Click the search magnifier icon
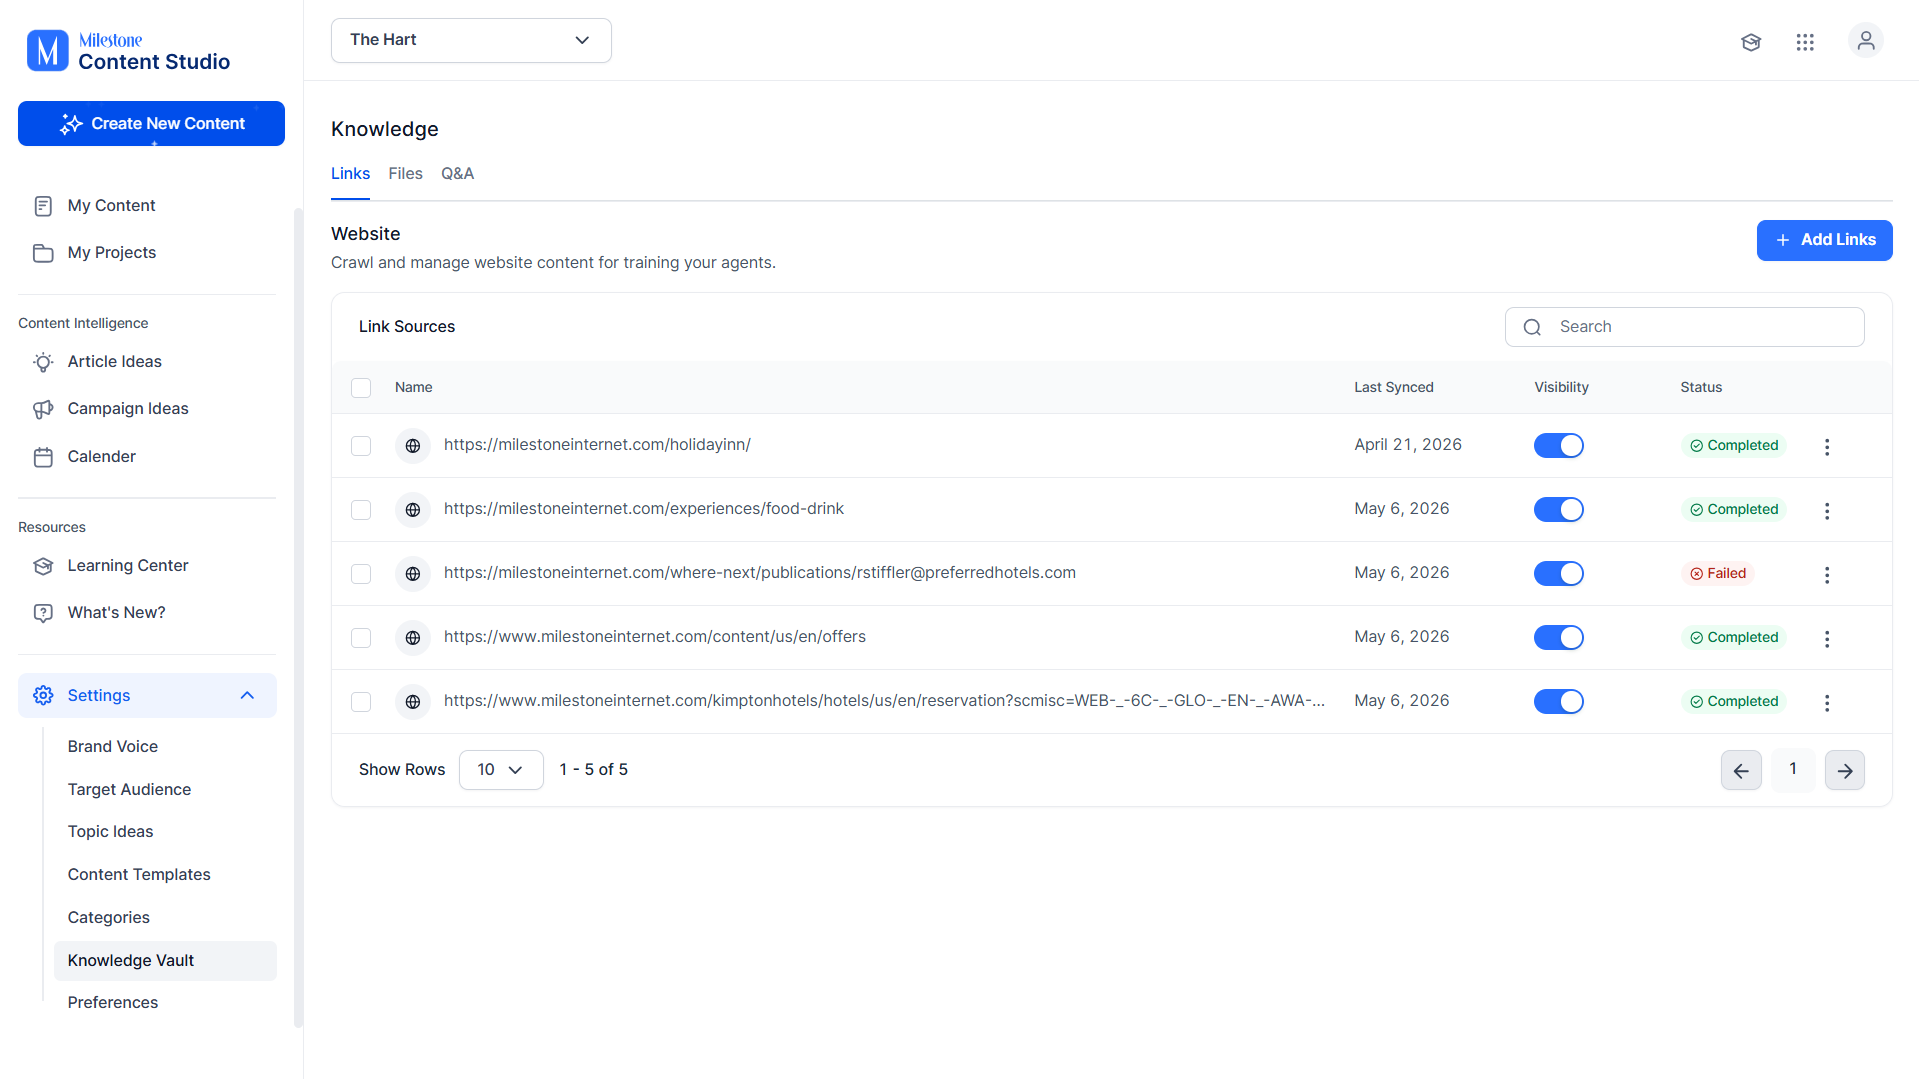Screen dimensions: 1919x1079 pyautogui.click(x=1532, y=327)
